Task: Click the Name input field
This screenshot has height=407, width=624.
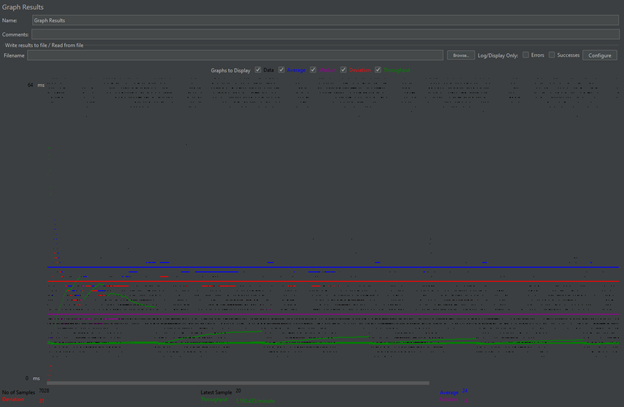Action: [325, 20]
